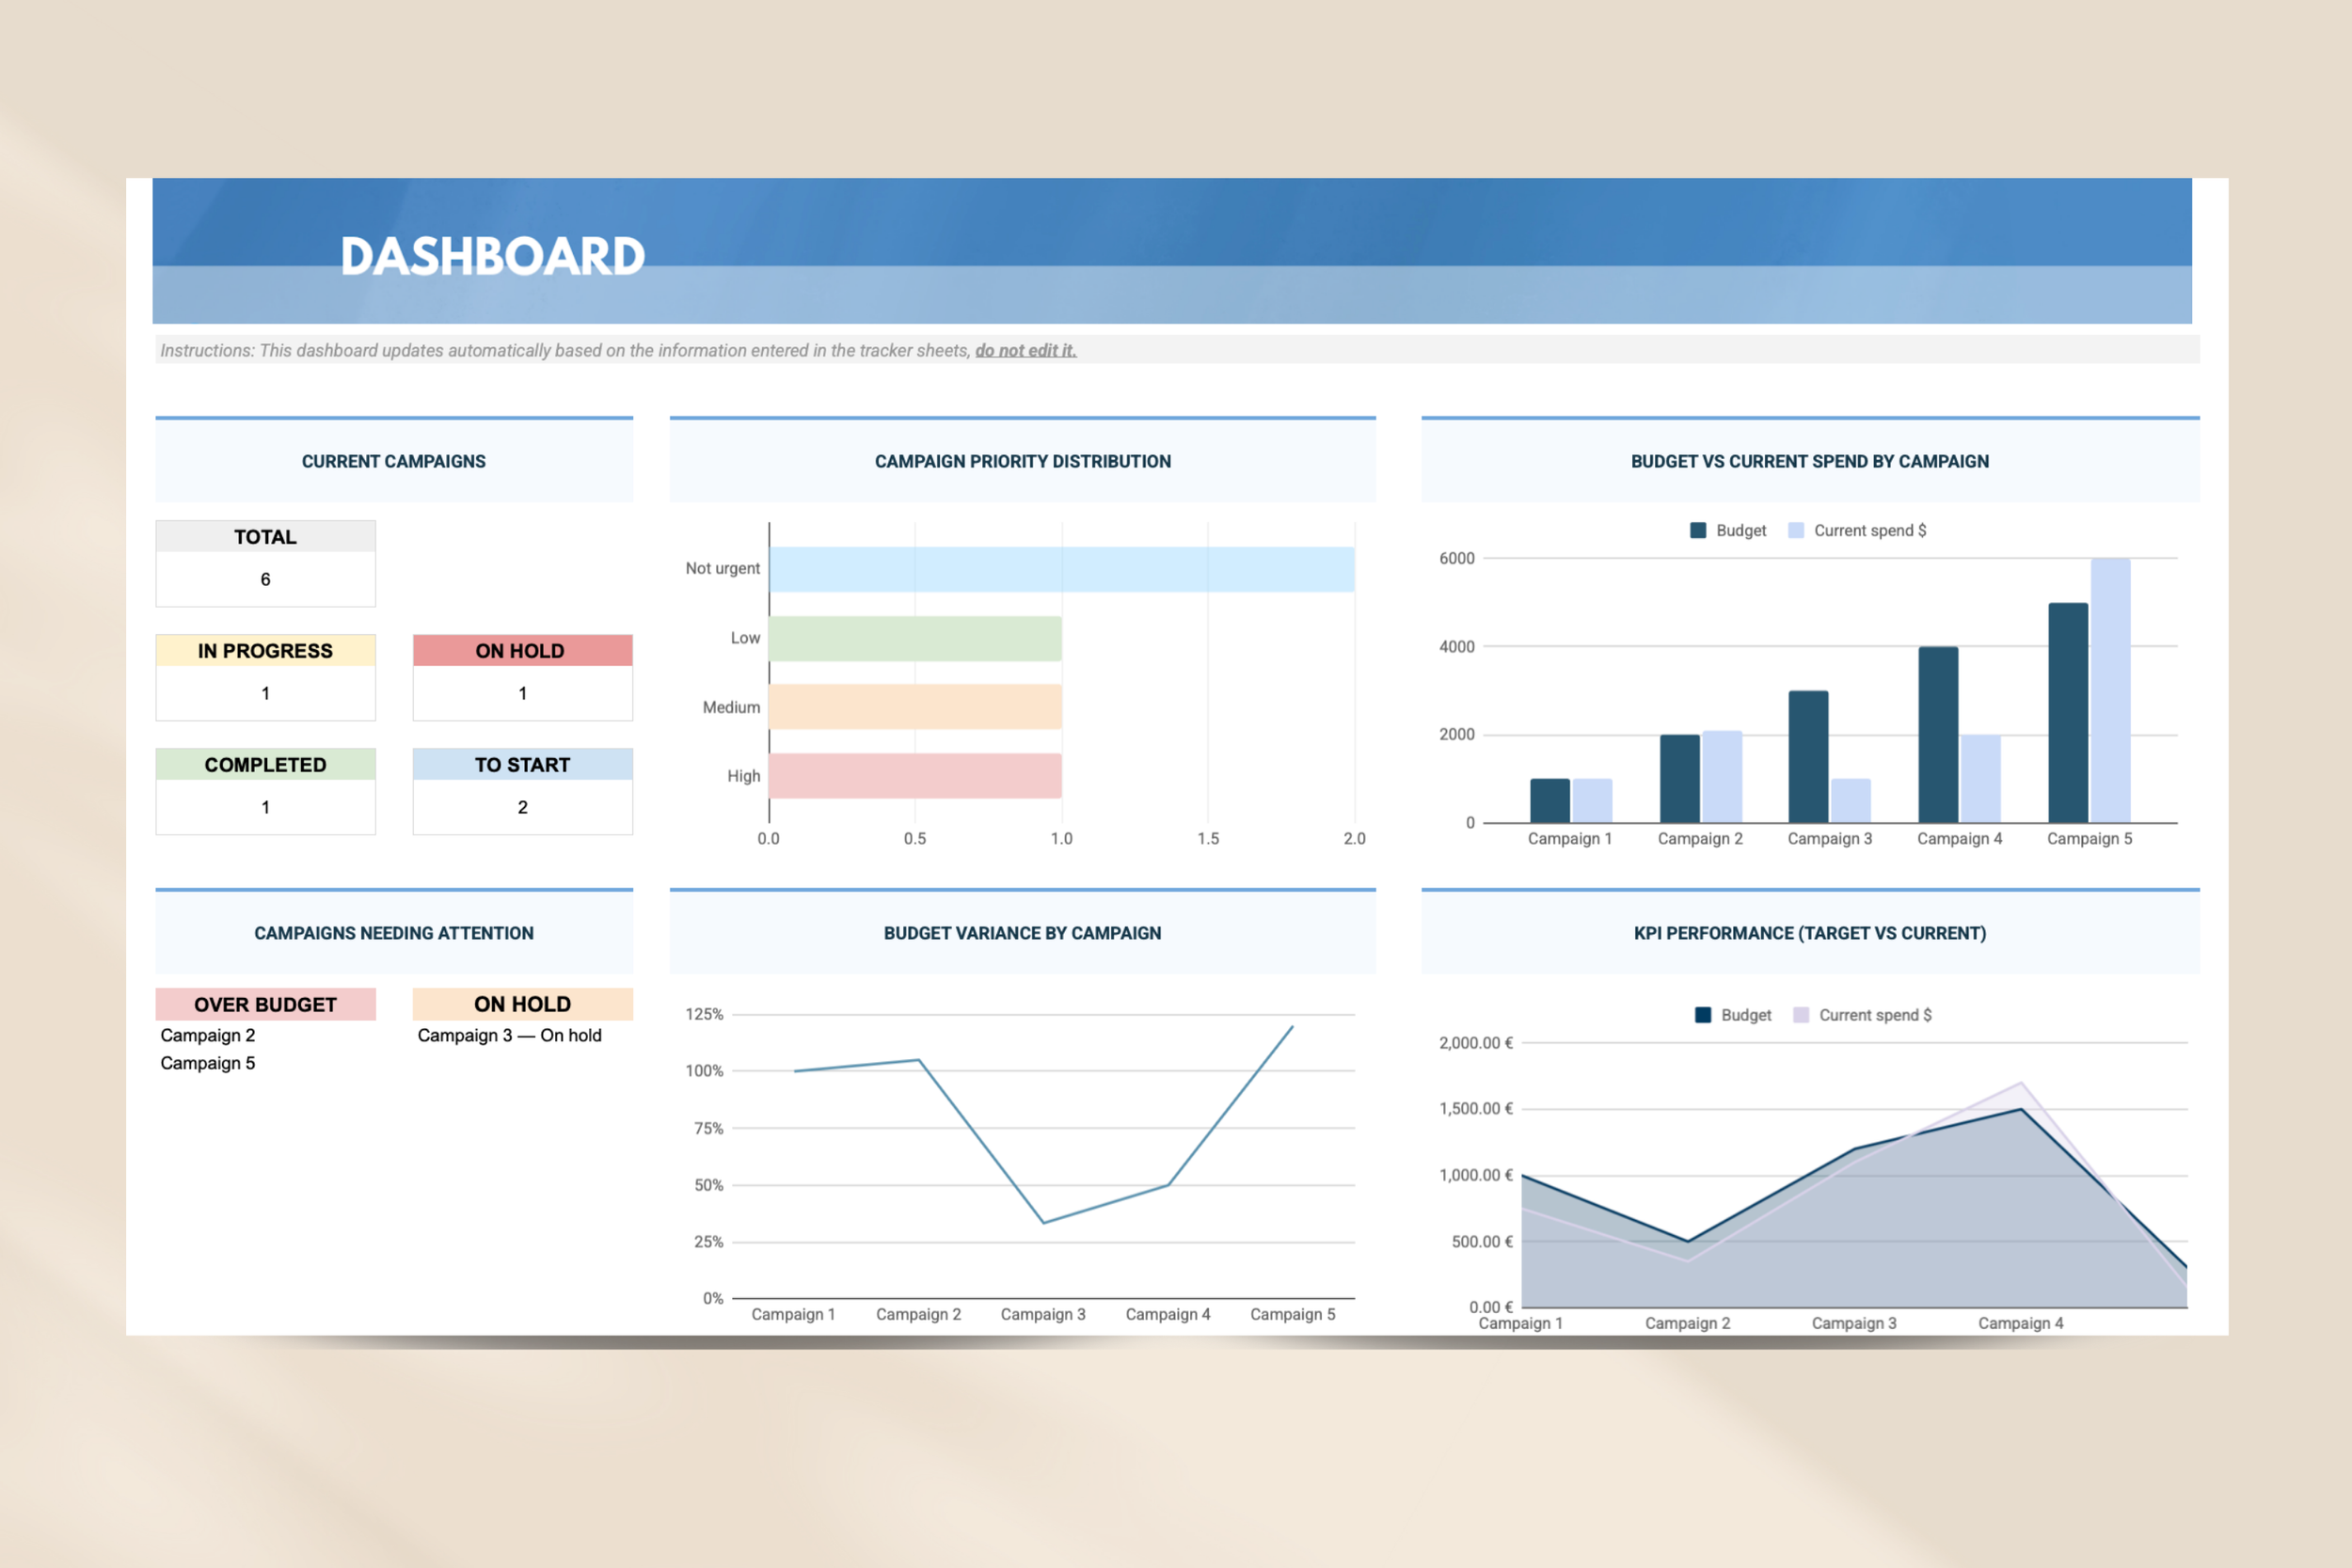Click the IN PROGRESS label cell
Screen dimensions: 2352x1568
pyautogui.click(x=265, y=650)
